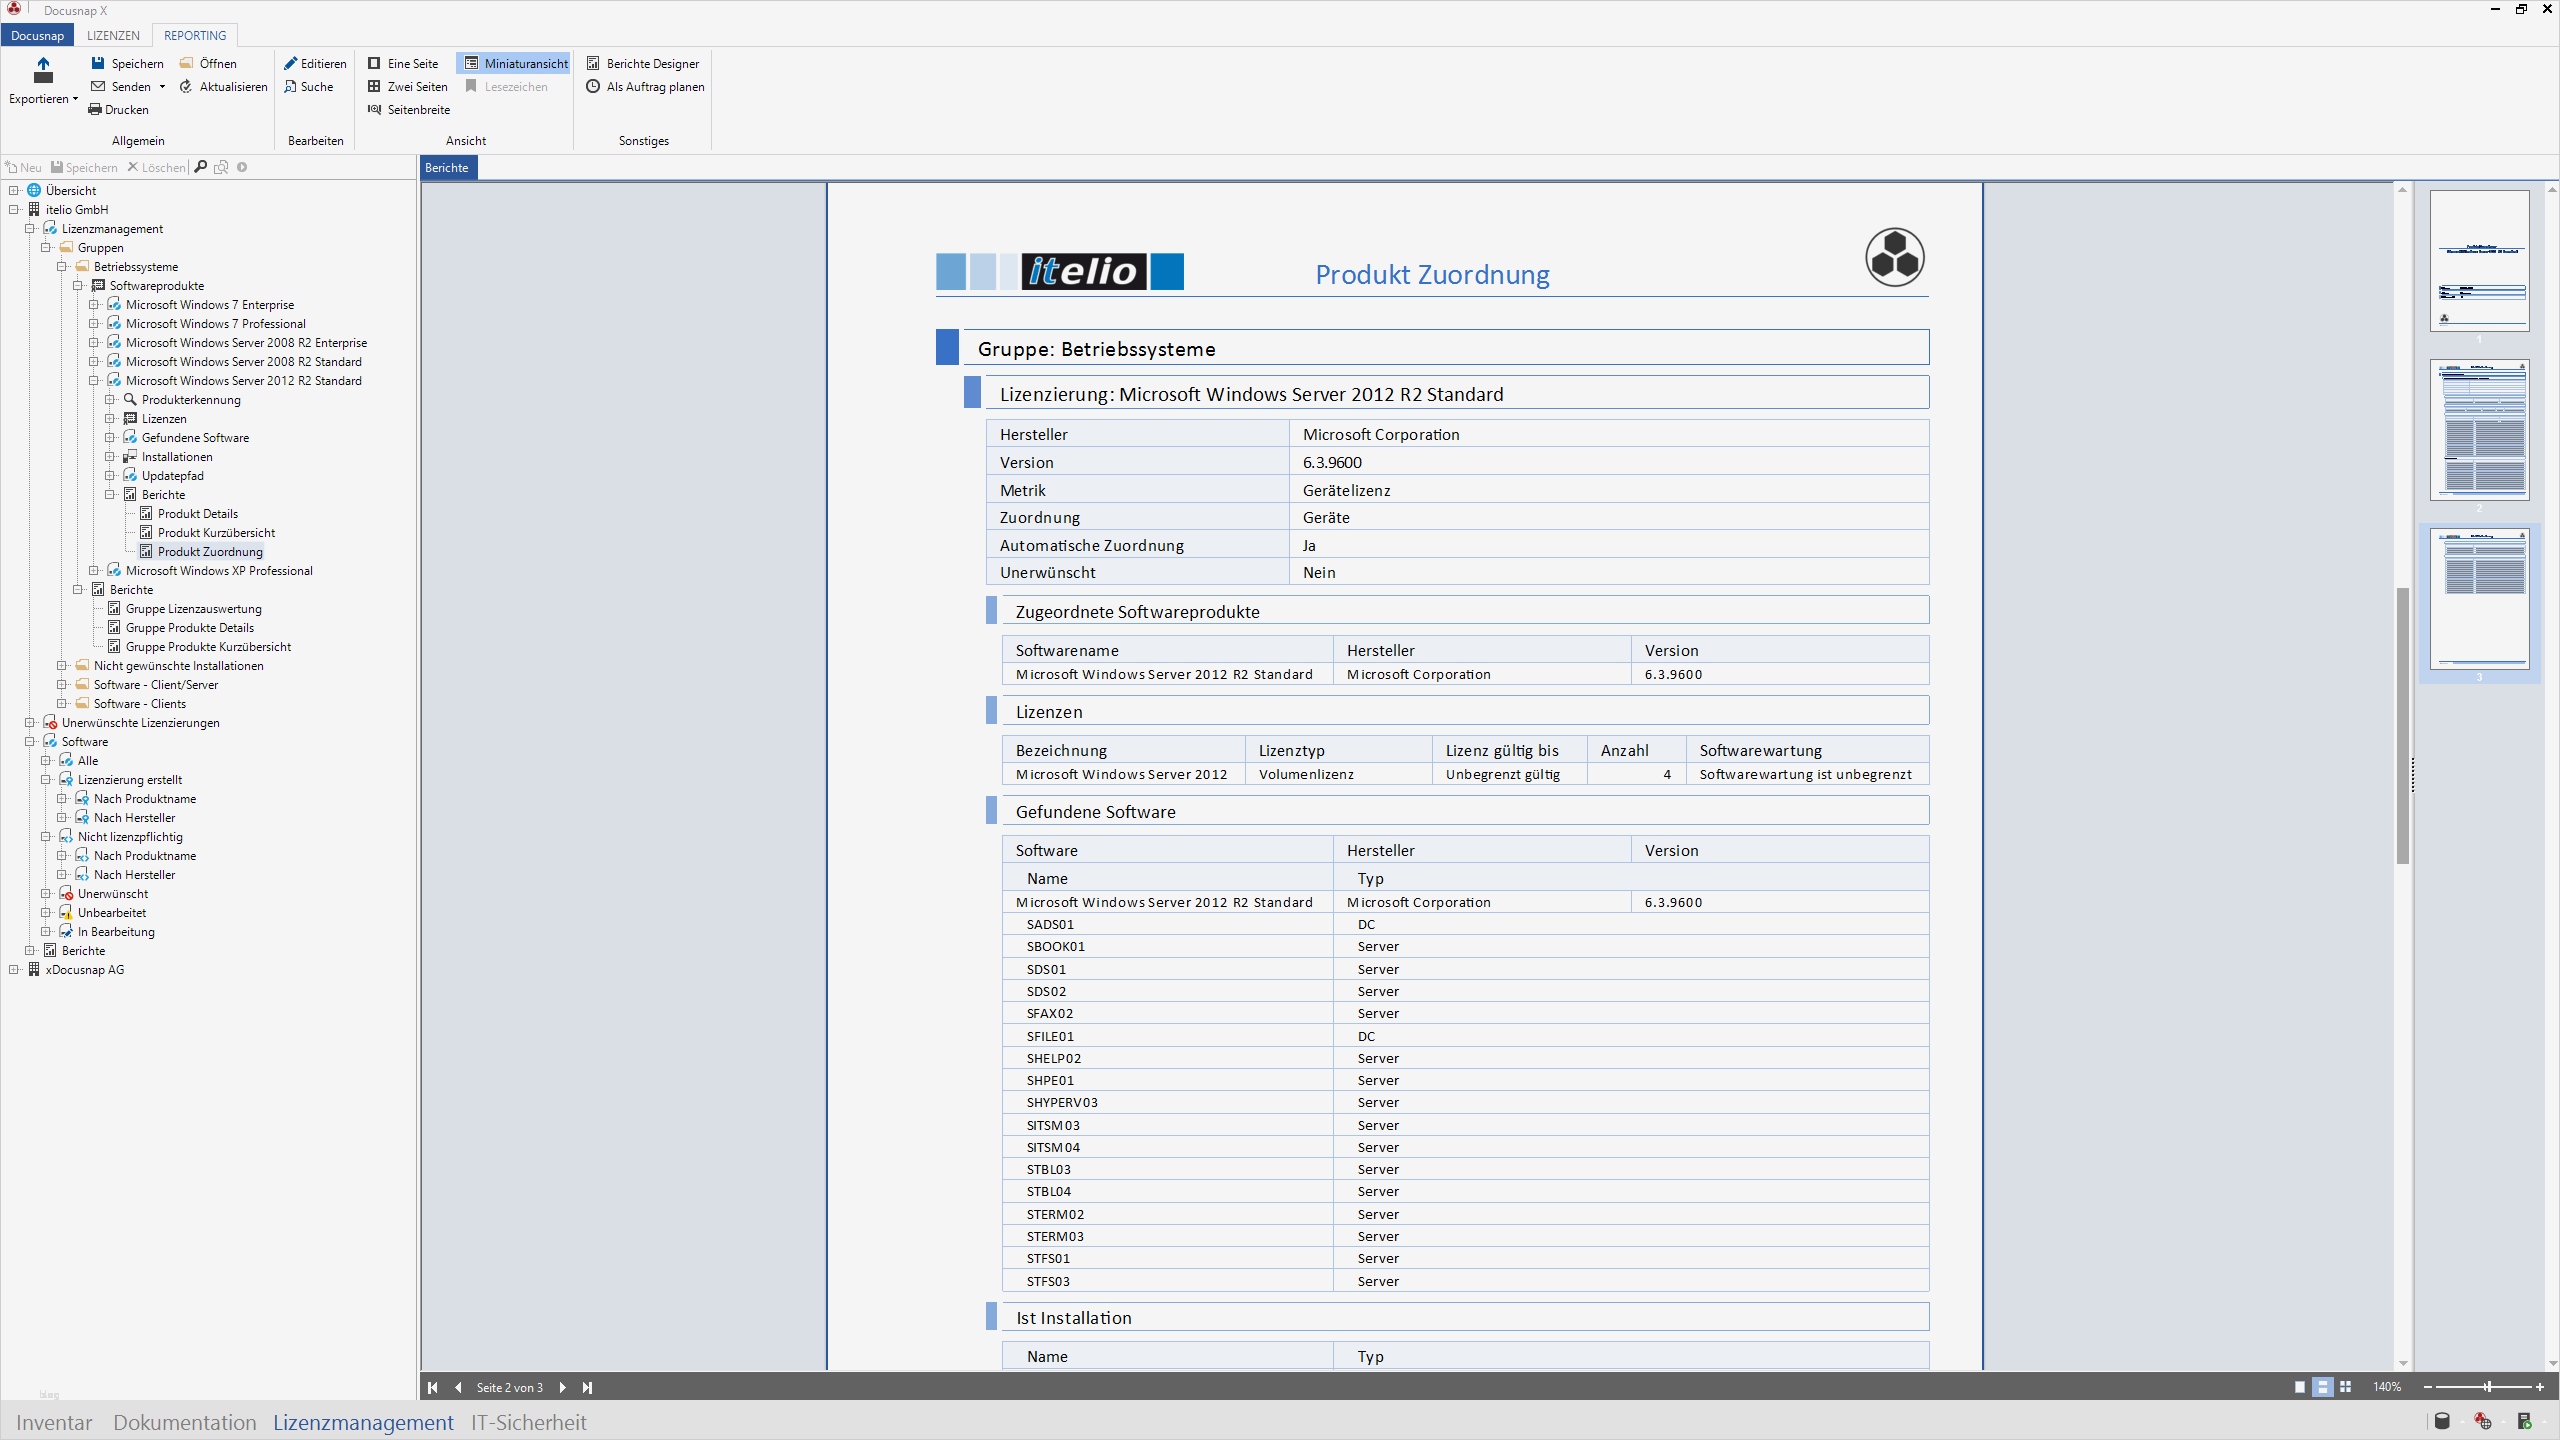Viewport: 2560px width, 1440px height.
Task: Expand the xDocusnap AG tree node
Action: pyautogui.click(x=14, y=970)
